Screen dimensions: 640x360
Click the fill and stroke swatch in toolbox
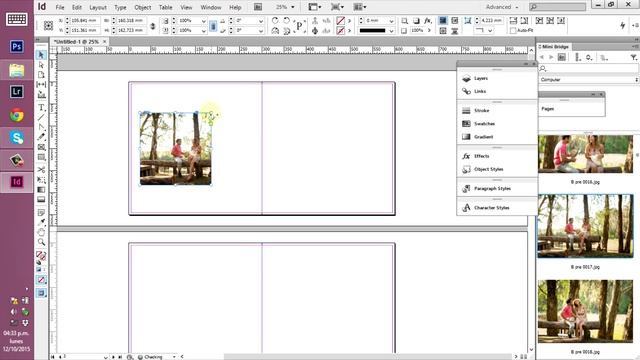41,256
